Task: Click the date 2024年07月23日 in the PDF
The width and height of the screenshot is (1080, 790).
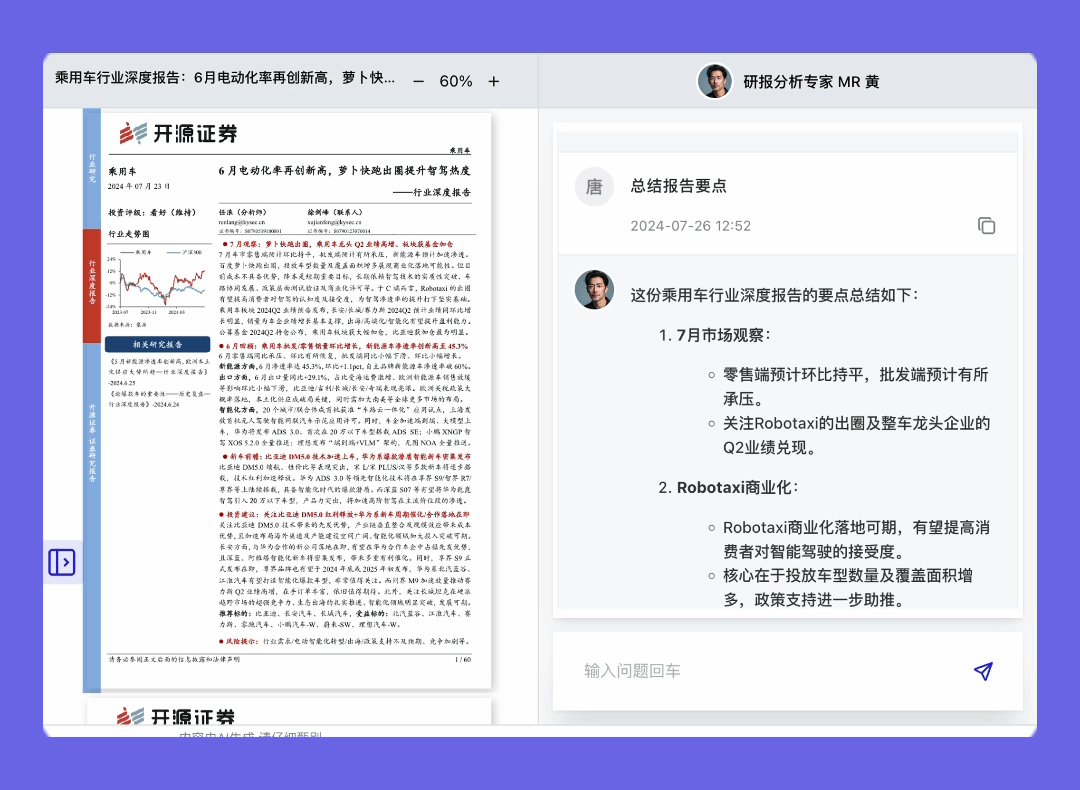Action: click(x=139, y=186)
